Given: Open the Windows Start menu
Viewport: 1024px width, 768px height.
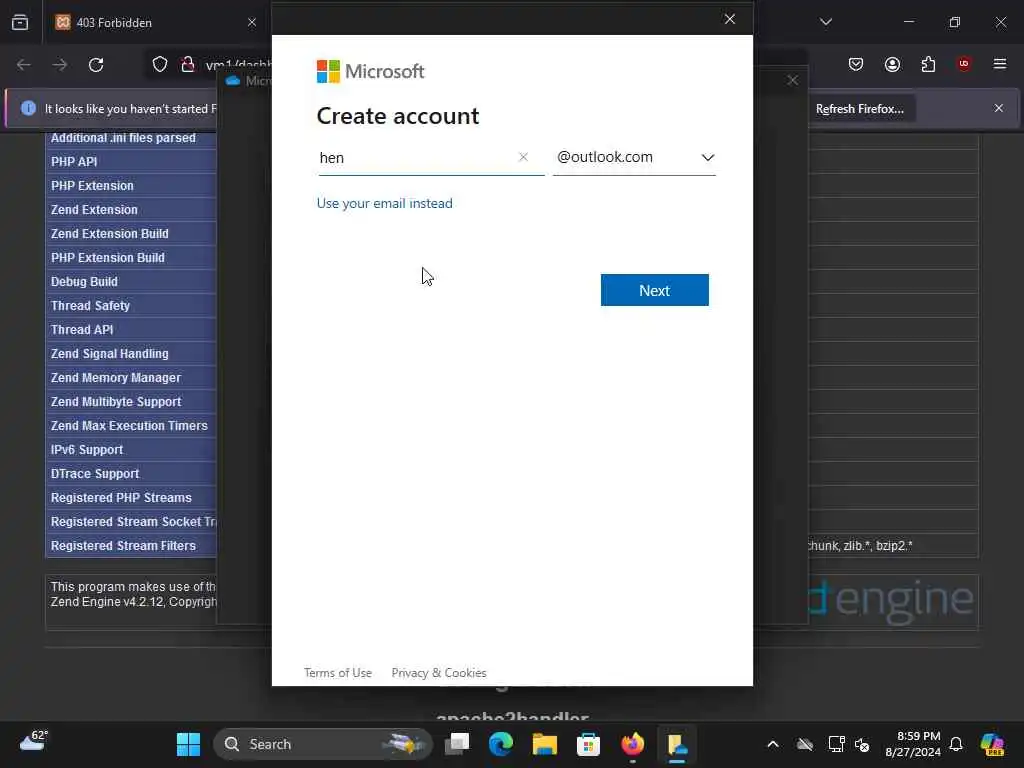Looking at the screenshot, I should click(188, 744).
